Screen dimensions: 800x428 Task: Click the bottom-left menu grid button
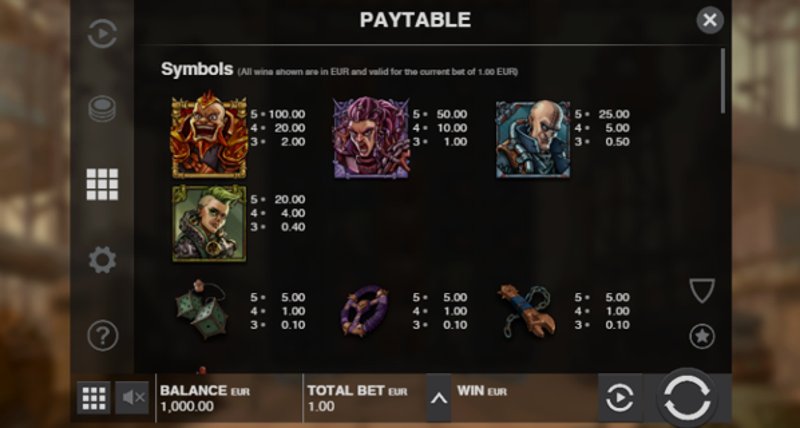coord(94,397)
